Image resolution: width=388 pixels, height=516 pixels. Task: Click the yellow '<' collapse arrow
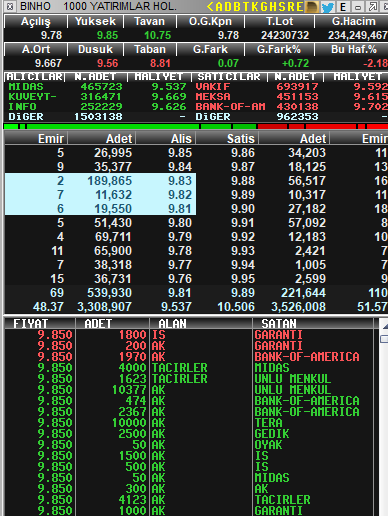pos(210,6)
